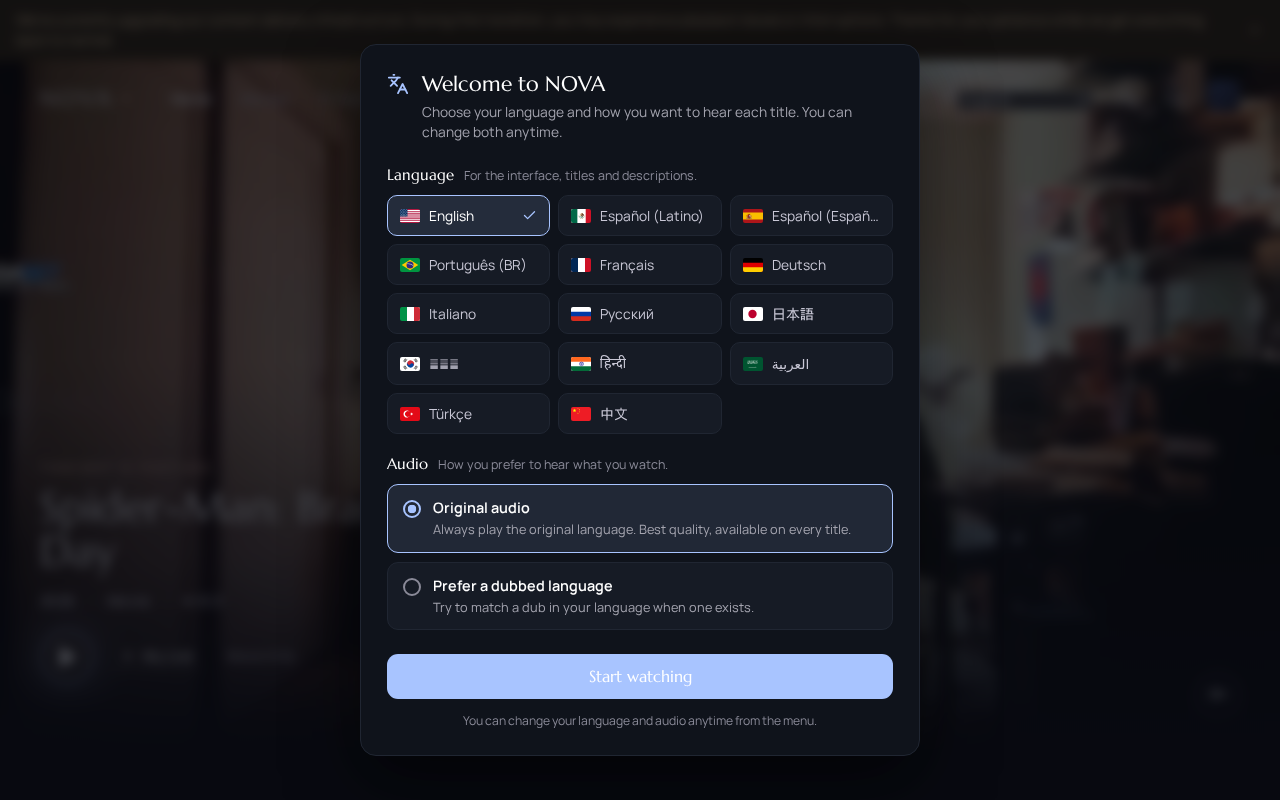
Task: Choose the Arabic العربية language tile
Action: [x=811, y=363]
